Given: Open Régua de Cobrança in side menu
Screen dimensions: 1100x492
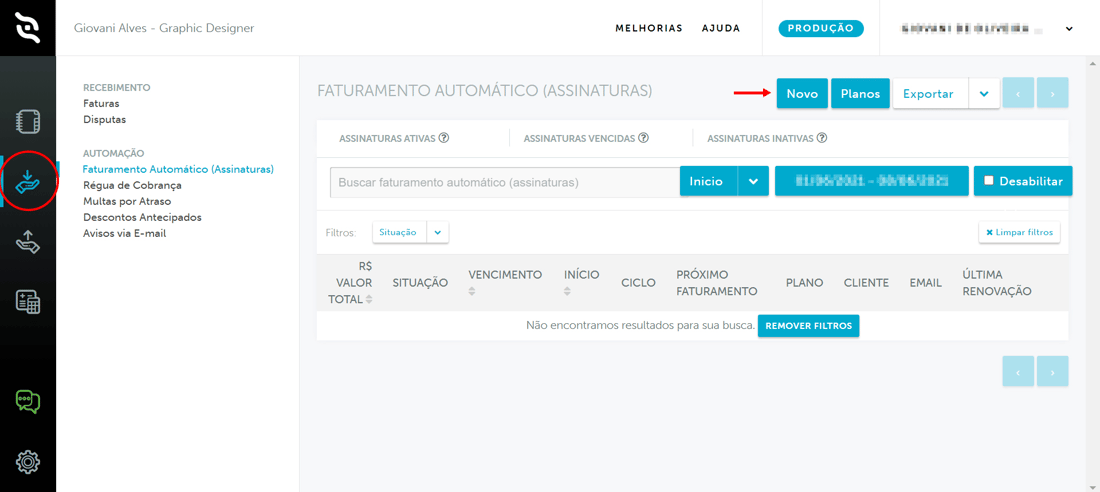Looking at the screenshot, I should (132, 185).
